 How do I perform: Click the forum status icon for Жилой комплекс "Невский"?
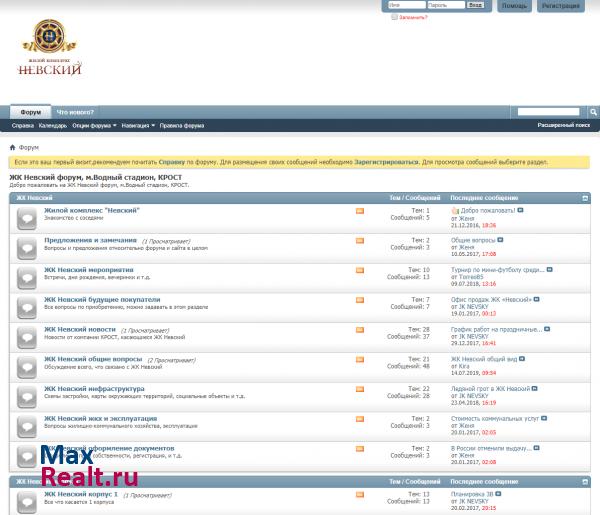[27, 218]
